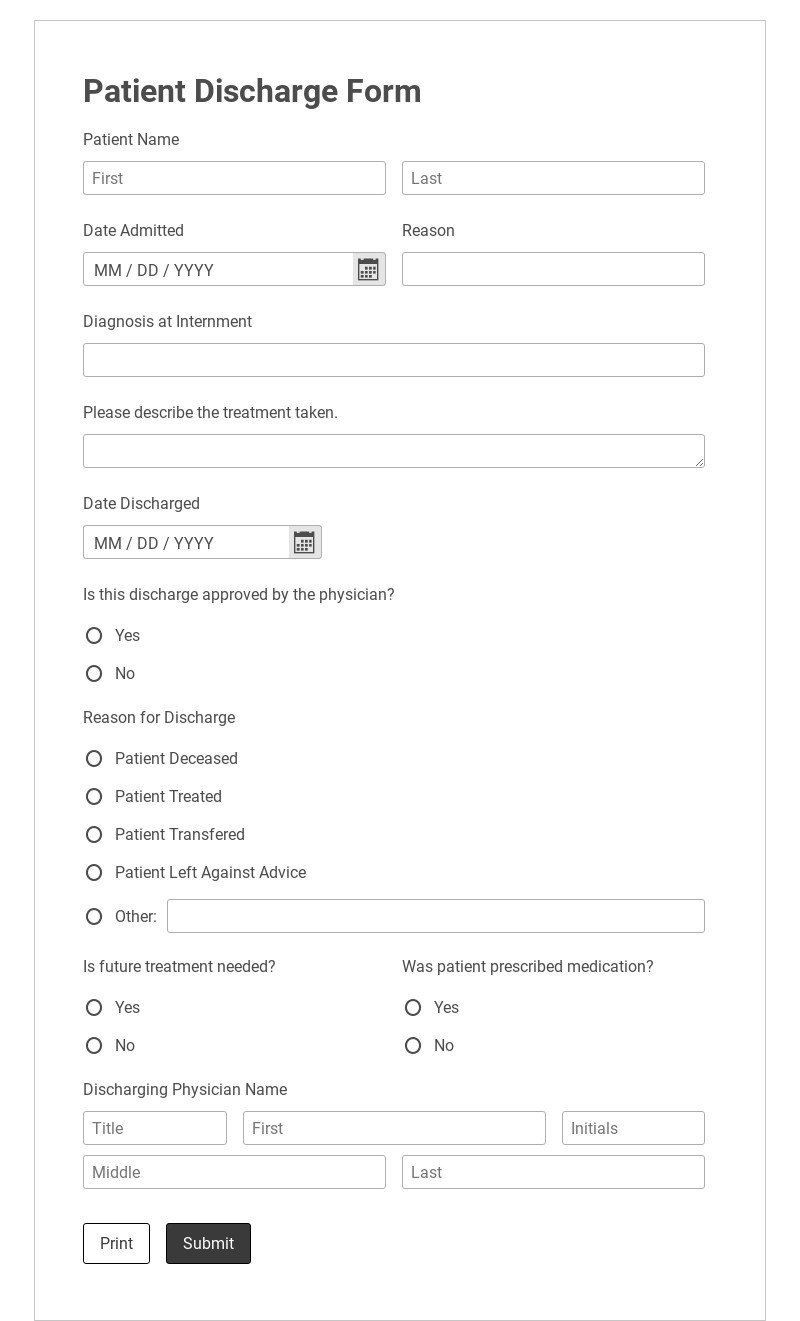Select Patient Transfered as discharge reason

[94, 835]
